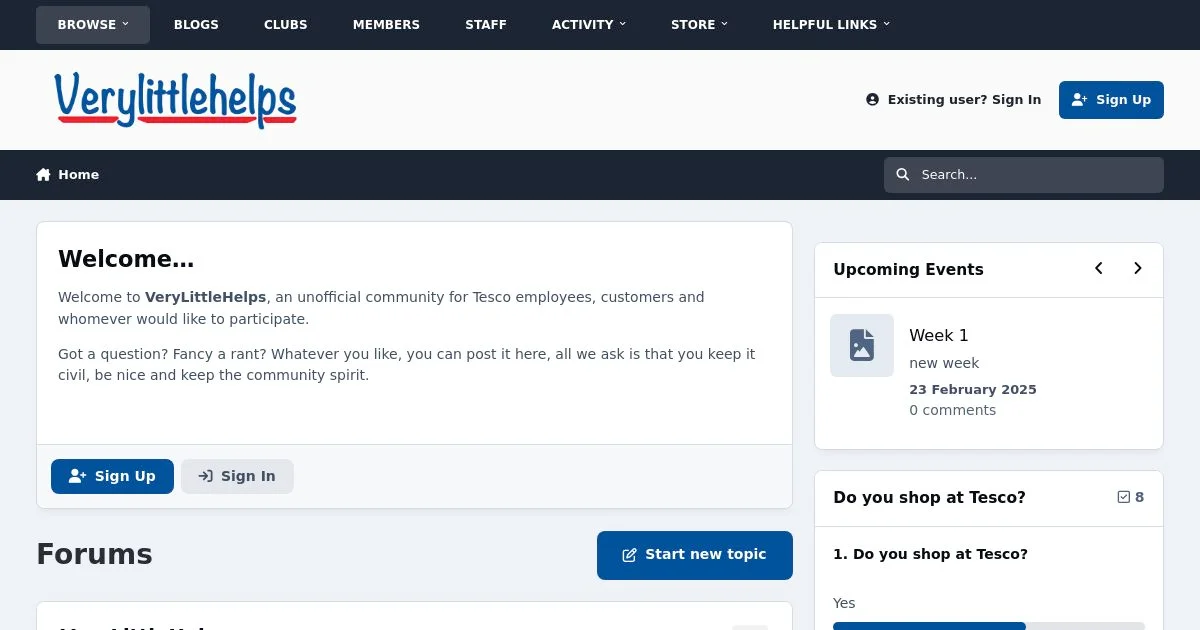Open the Week 1 event title
This screenshot has height=630, width=1200.
click(939, 335)
